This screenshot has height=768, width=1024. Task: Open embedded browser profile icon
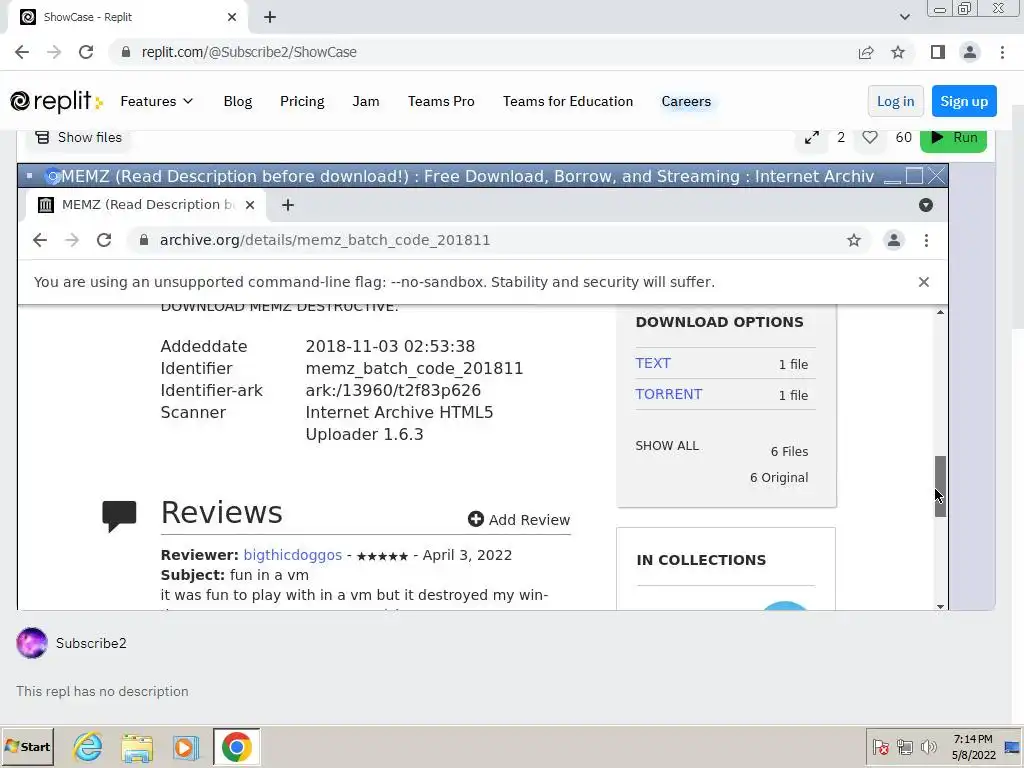click(x=893, y=240)
